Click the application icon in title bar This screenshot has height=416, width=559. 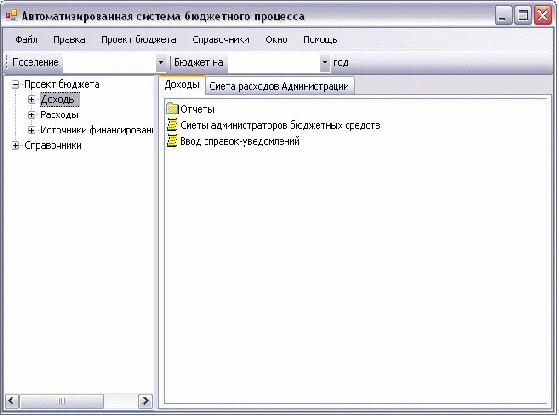11,15
